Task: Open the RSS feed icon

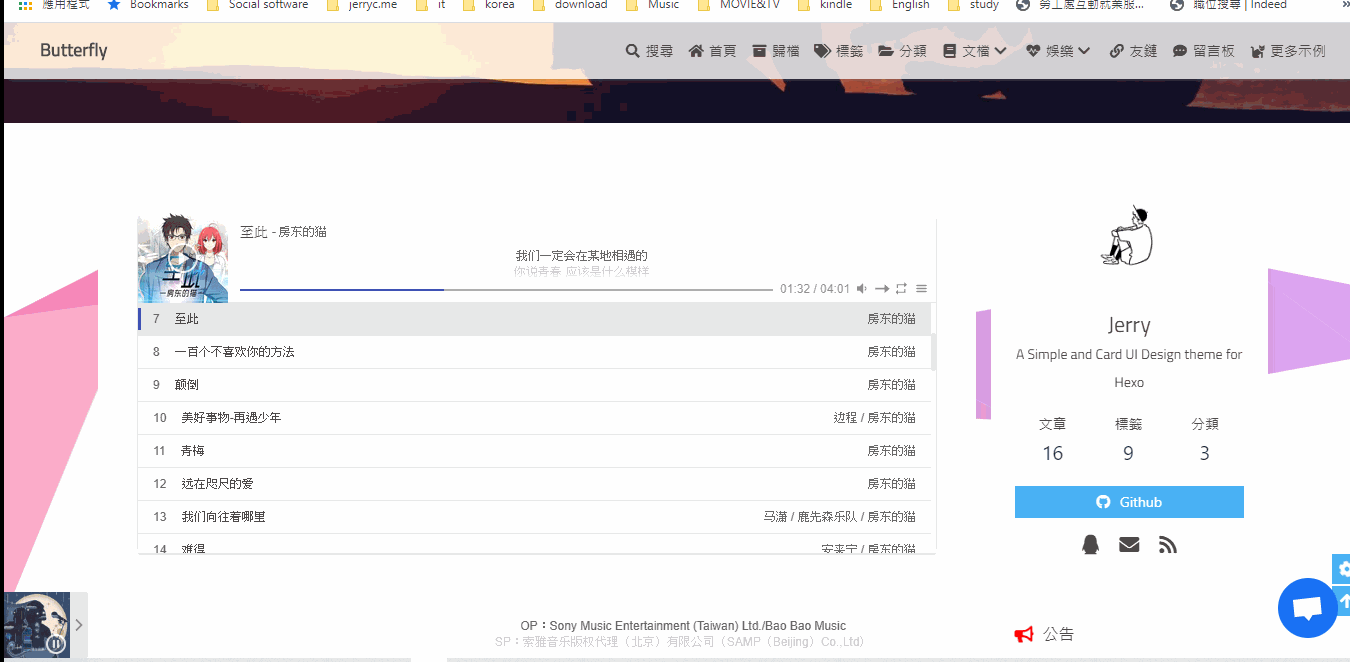Action: point(1167,544)
